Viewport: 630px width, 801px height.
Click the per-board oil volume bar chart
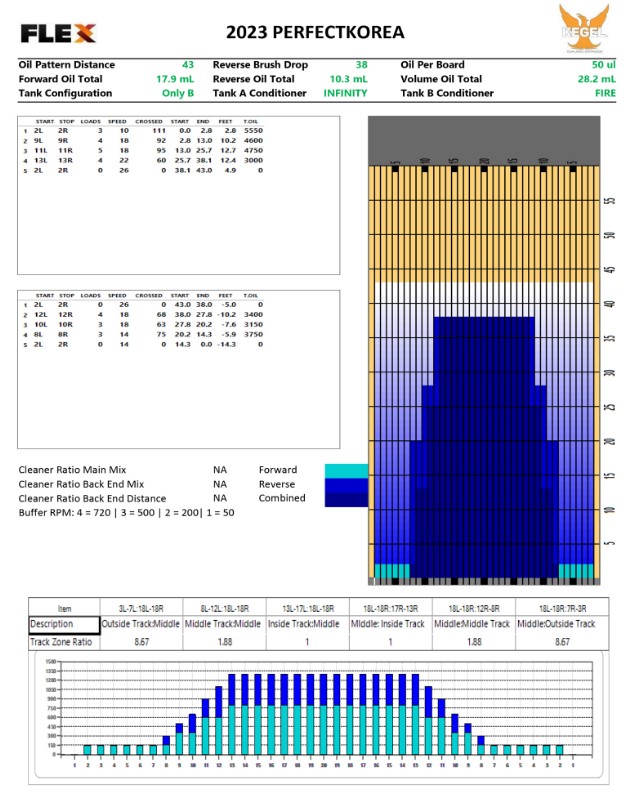(x=318, y=715)
